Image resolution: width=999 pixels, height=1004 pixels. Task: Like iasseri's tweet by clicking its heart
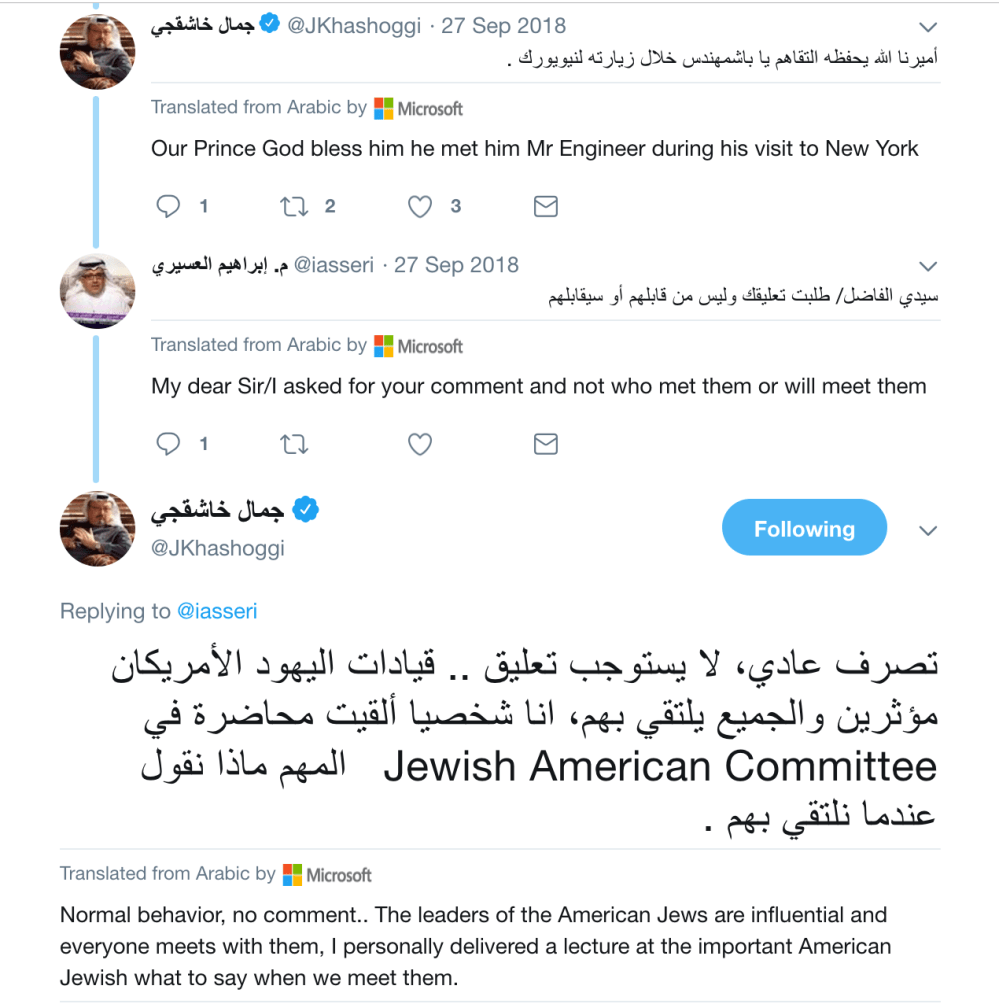pyautogui.click(x=419, y=444)
